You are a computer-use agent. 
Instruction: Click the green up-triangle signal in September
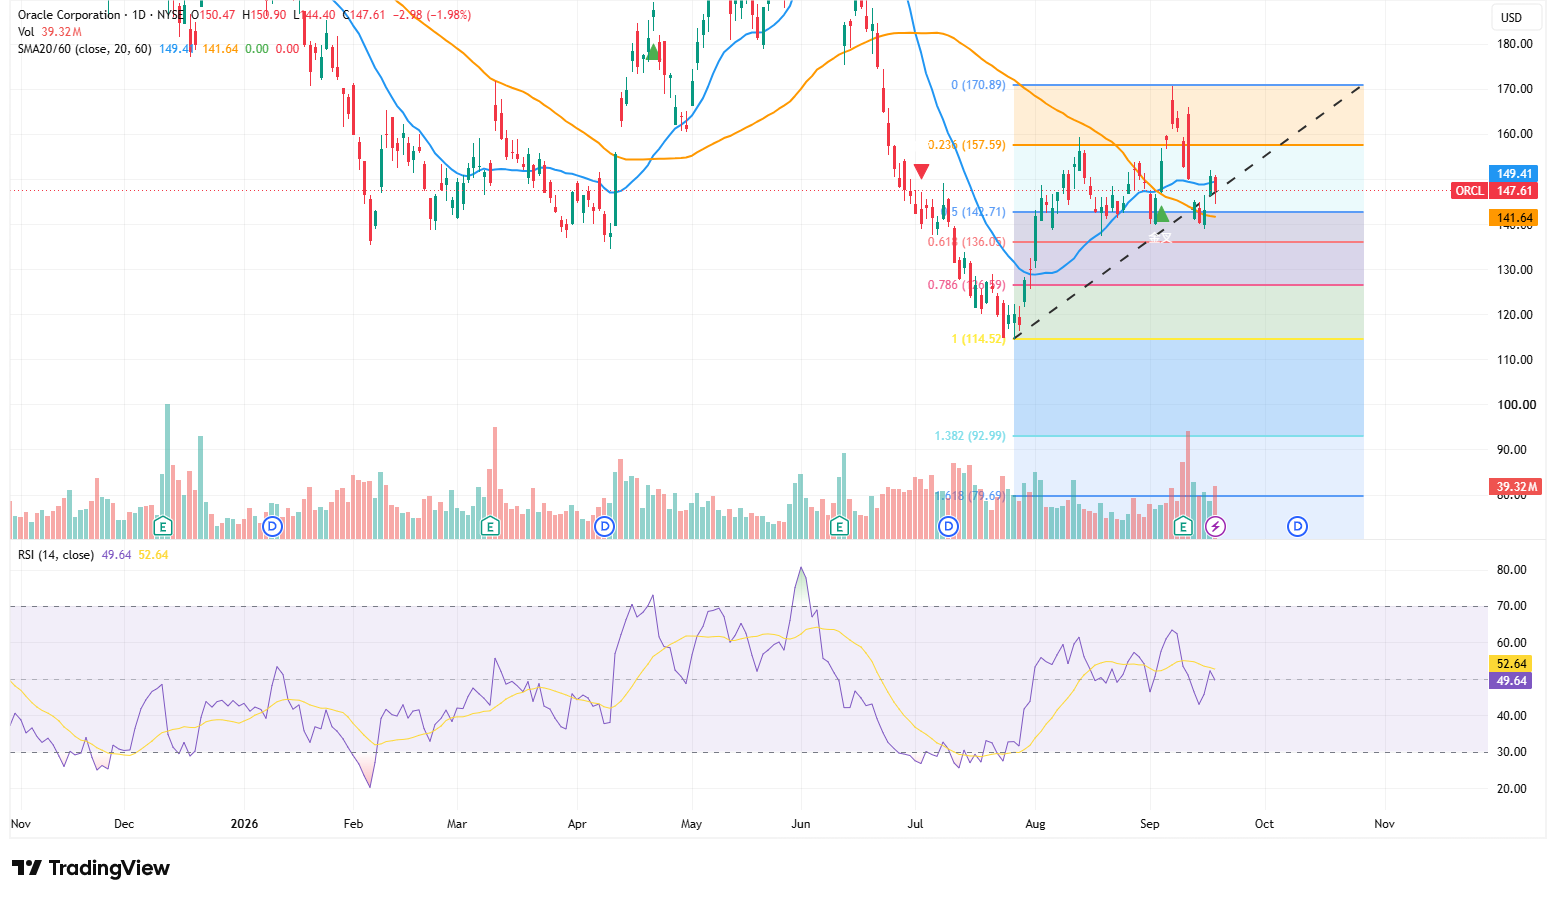coord(1160,214)
